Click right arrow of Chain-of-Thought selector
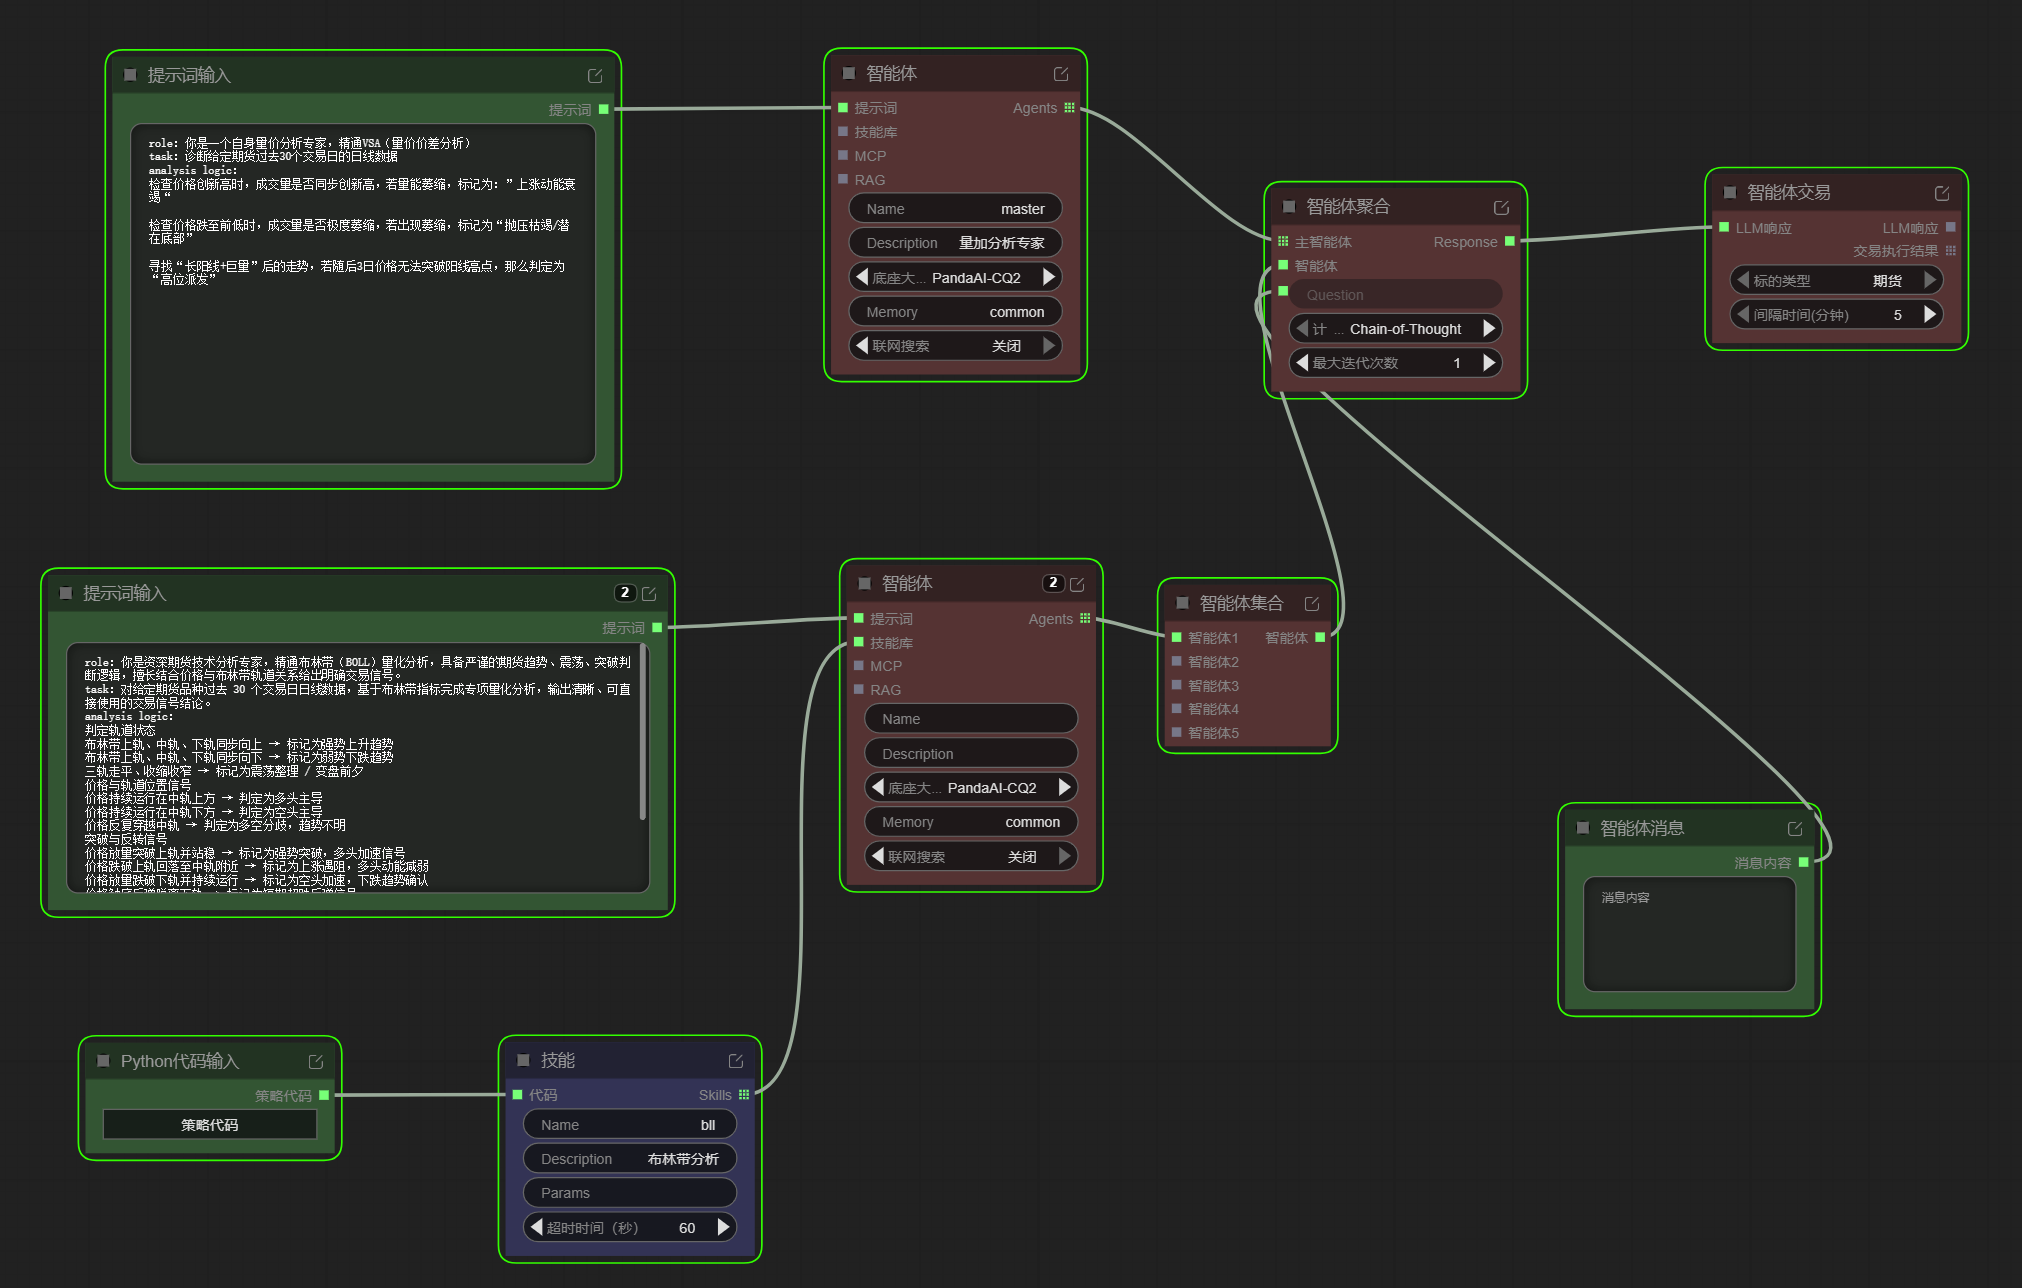Image resolution: width=2022 pixels, height=1288 pixels. [1489, 328]
